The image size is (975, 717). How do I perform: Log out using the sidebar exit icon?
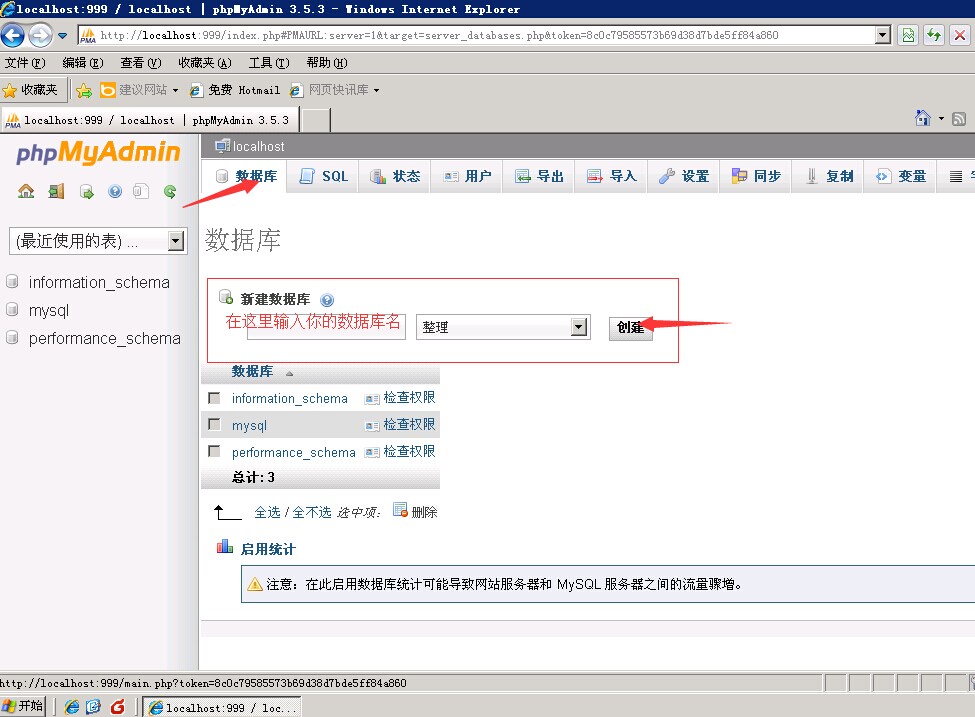[56, 192]
